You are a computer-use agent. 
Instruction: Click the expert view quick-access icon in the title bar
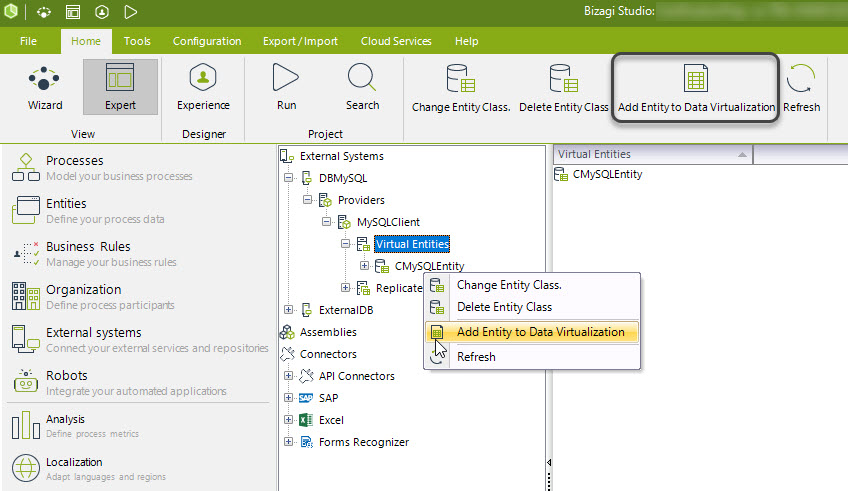[73, 12]
